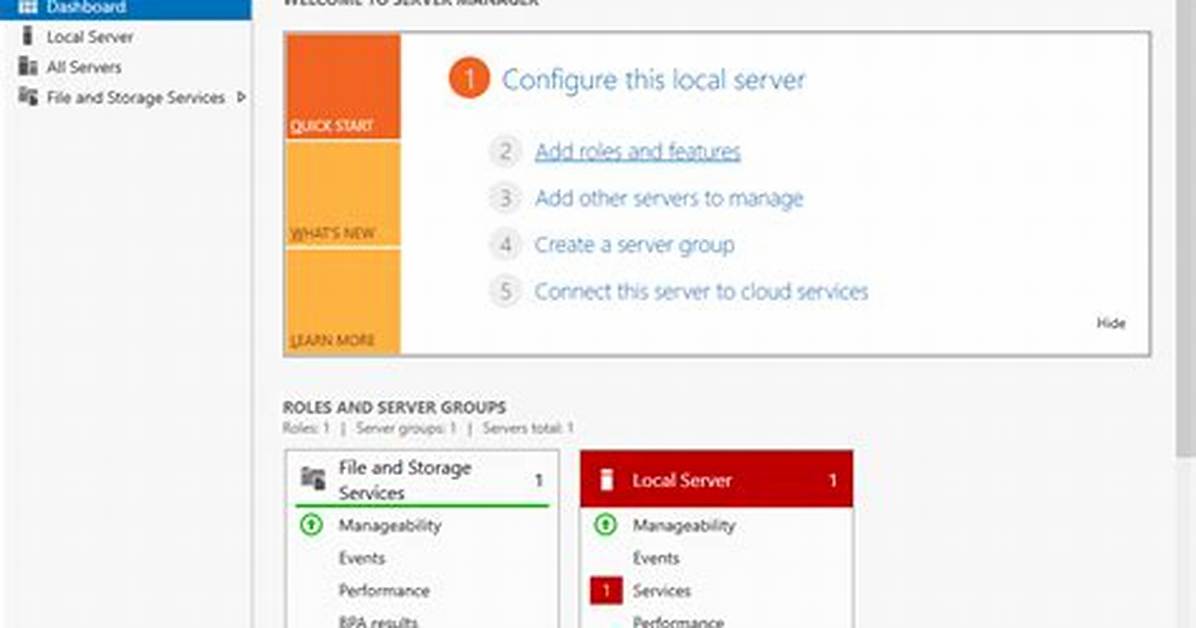Image resolution: width=1196 pixels, height=628 pixels.
Task: Open the red Local Server tile header
Action: click(716, 479)
